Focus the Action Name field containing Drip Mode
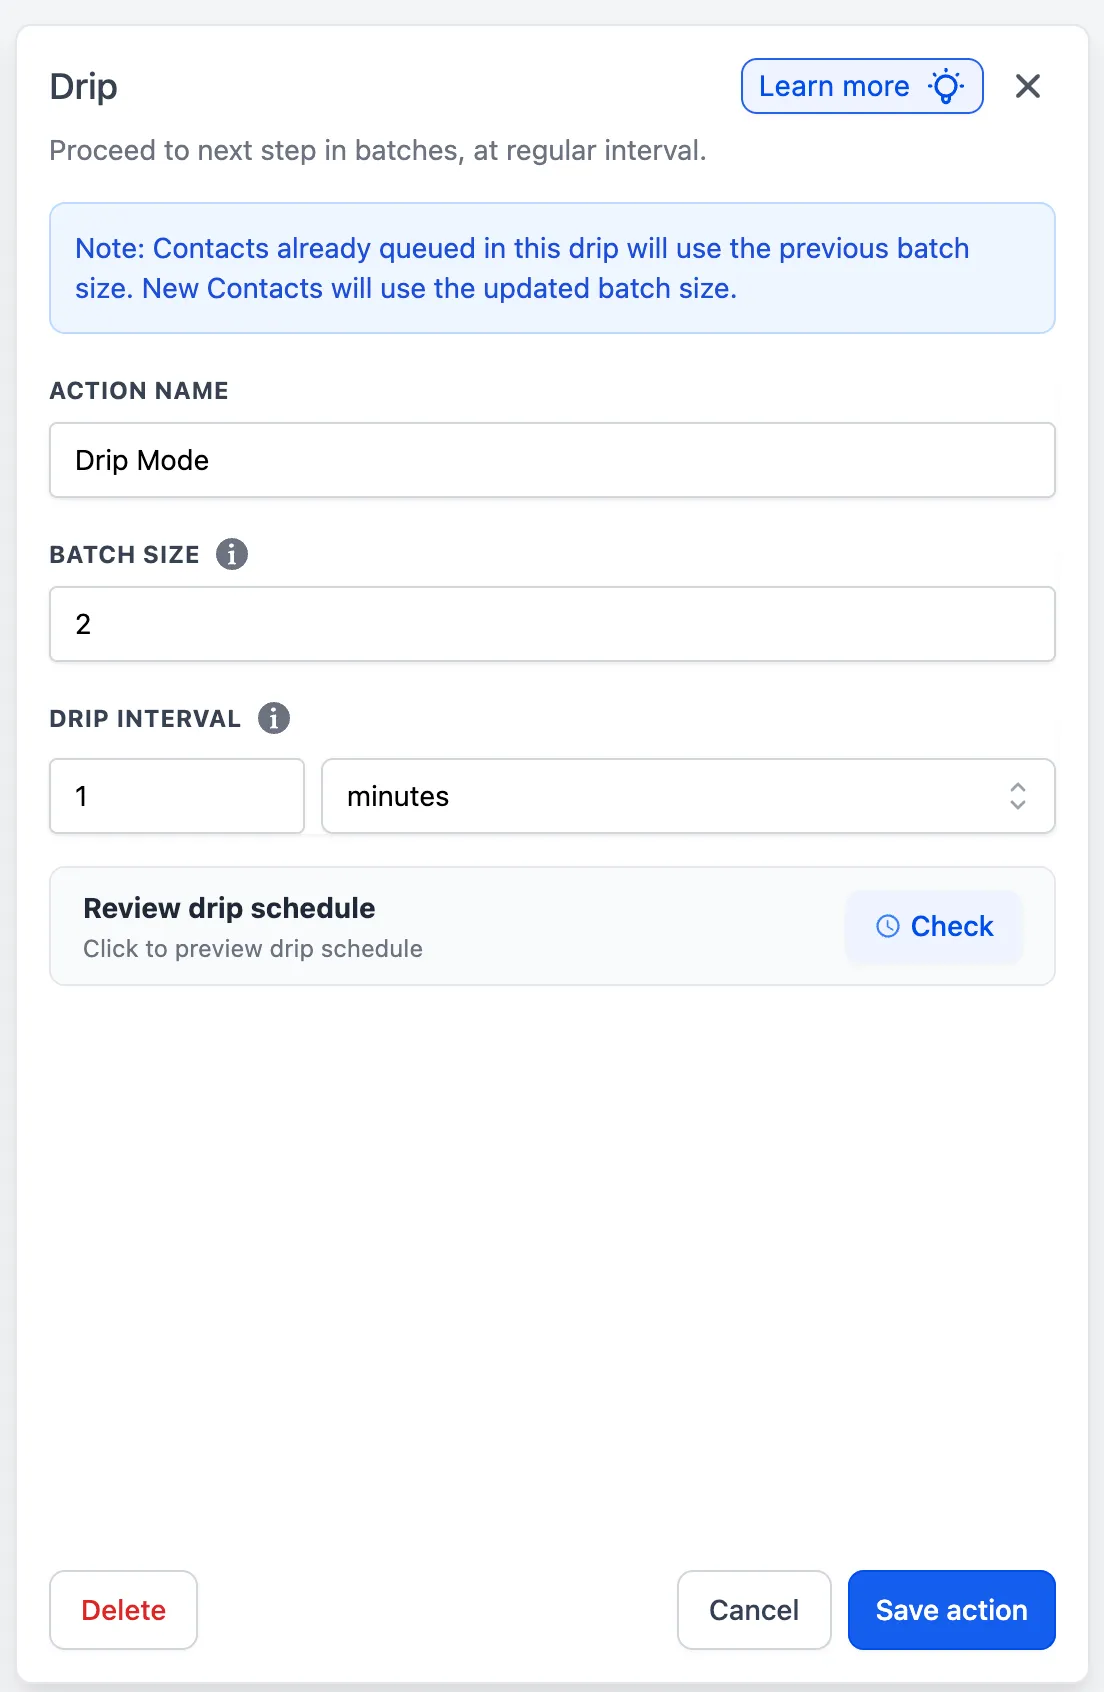The height and width of the screenshot is (1692, 1104). (x=552, y=460)
